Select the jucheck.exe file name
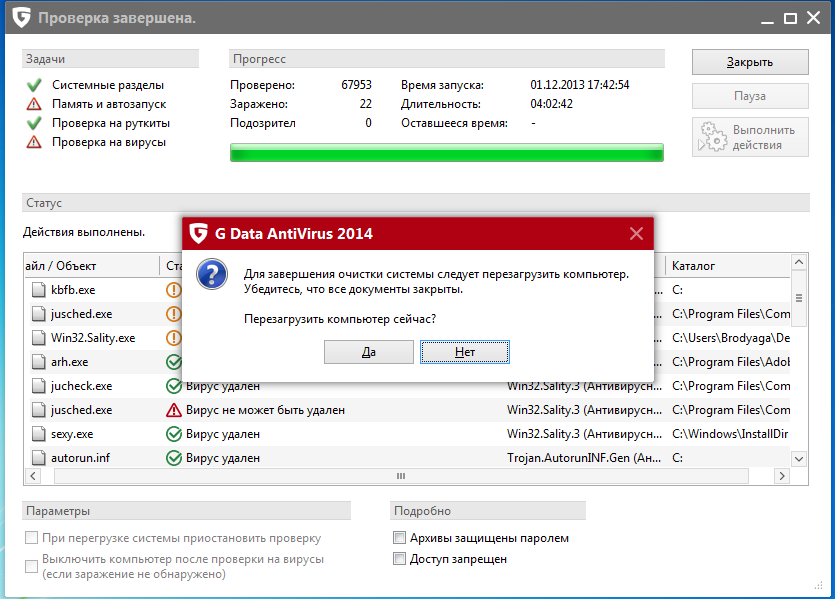Image resolution: width=835 pixels, height=599 pixels. point(81,386)
